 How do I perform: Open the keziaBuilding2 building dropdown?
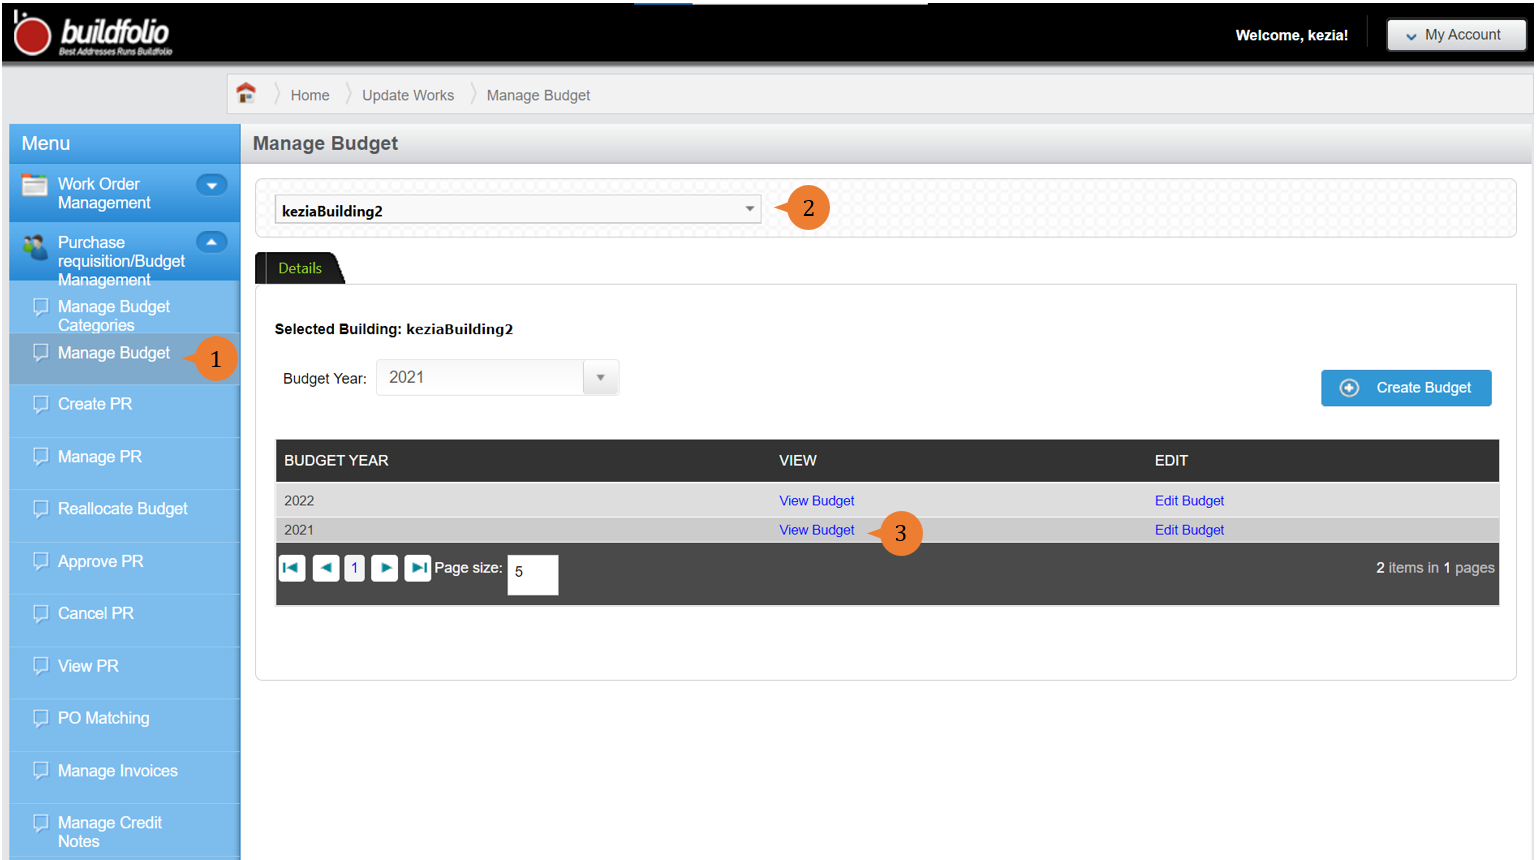[518, 209]
